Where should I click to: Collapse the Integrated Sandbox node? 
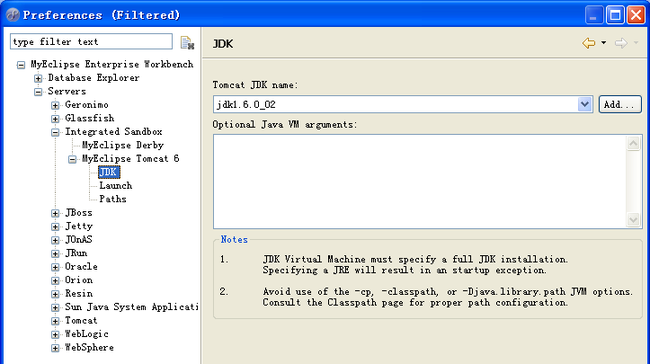(x=55, y=132)
